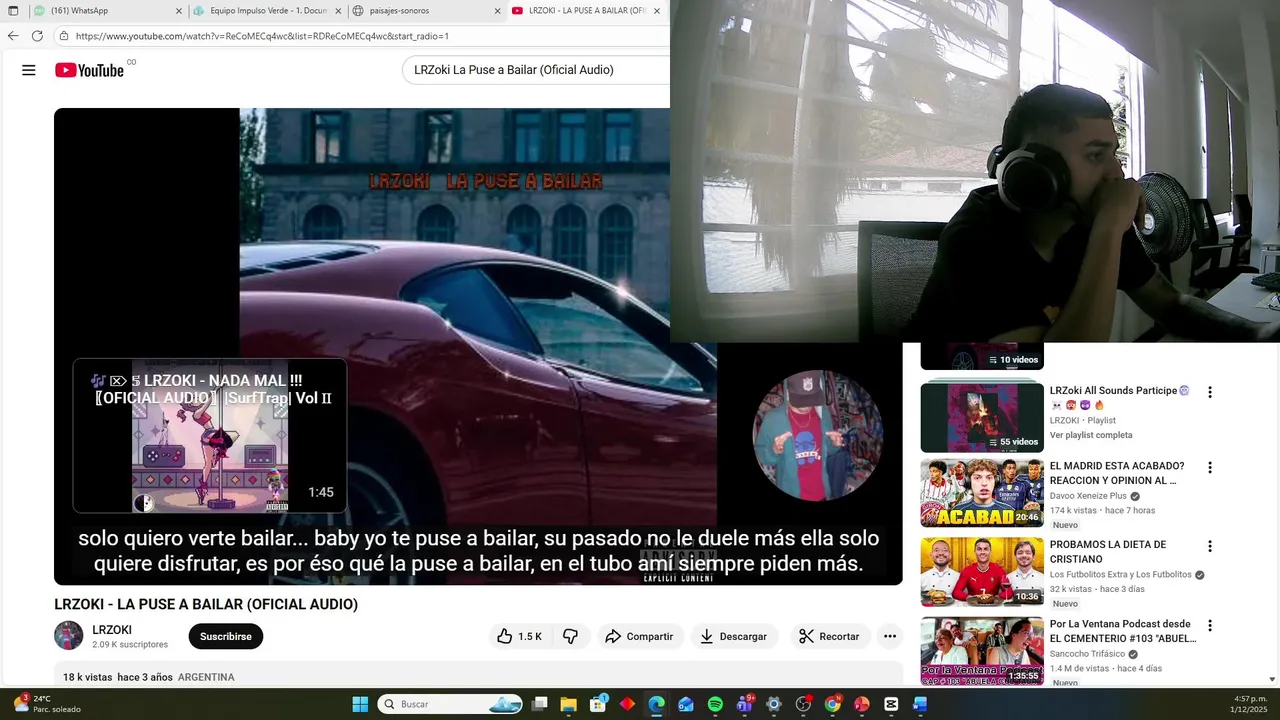Open options for EL MADRID ESTA ACABADO
Viewport: 1280px width, 720px height.
click(x=1210, y=467)
